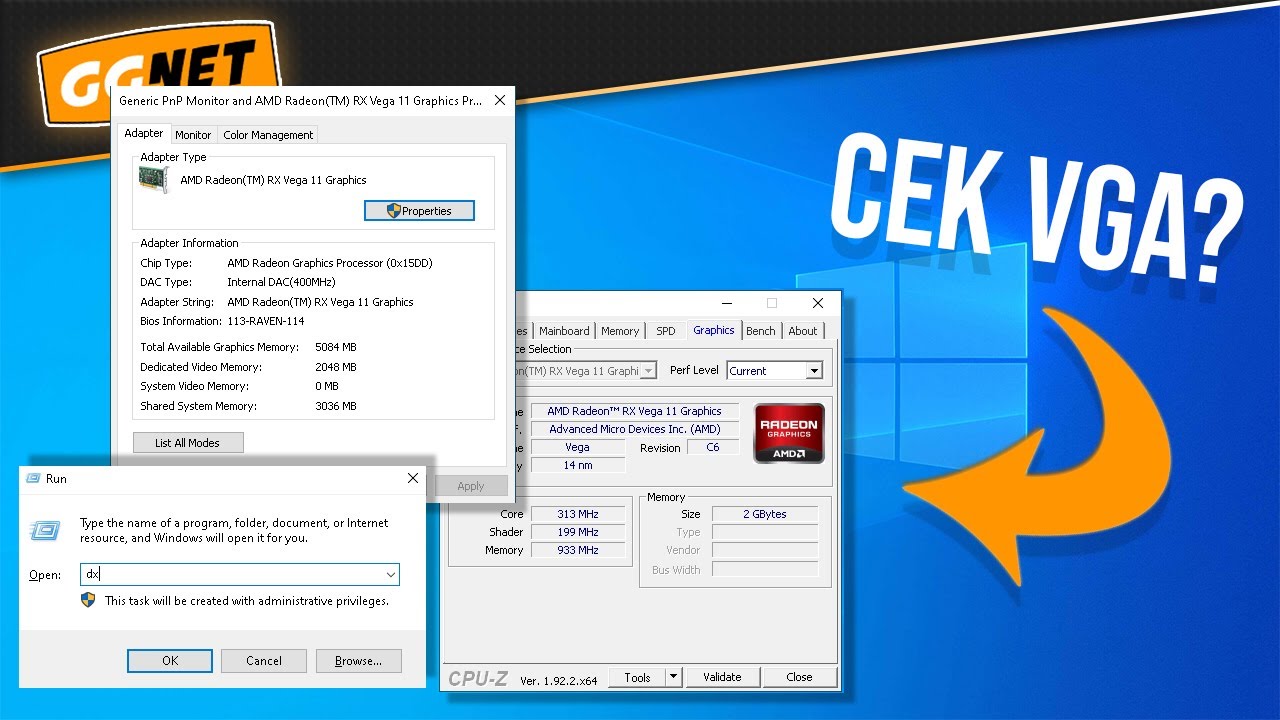The image size is (1280, 720).
Task: Click the Radeon Graphics logo in CPU-Z
Action: (x=789, y=433)
